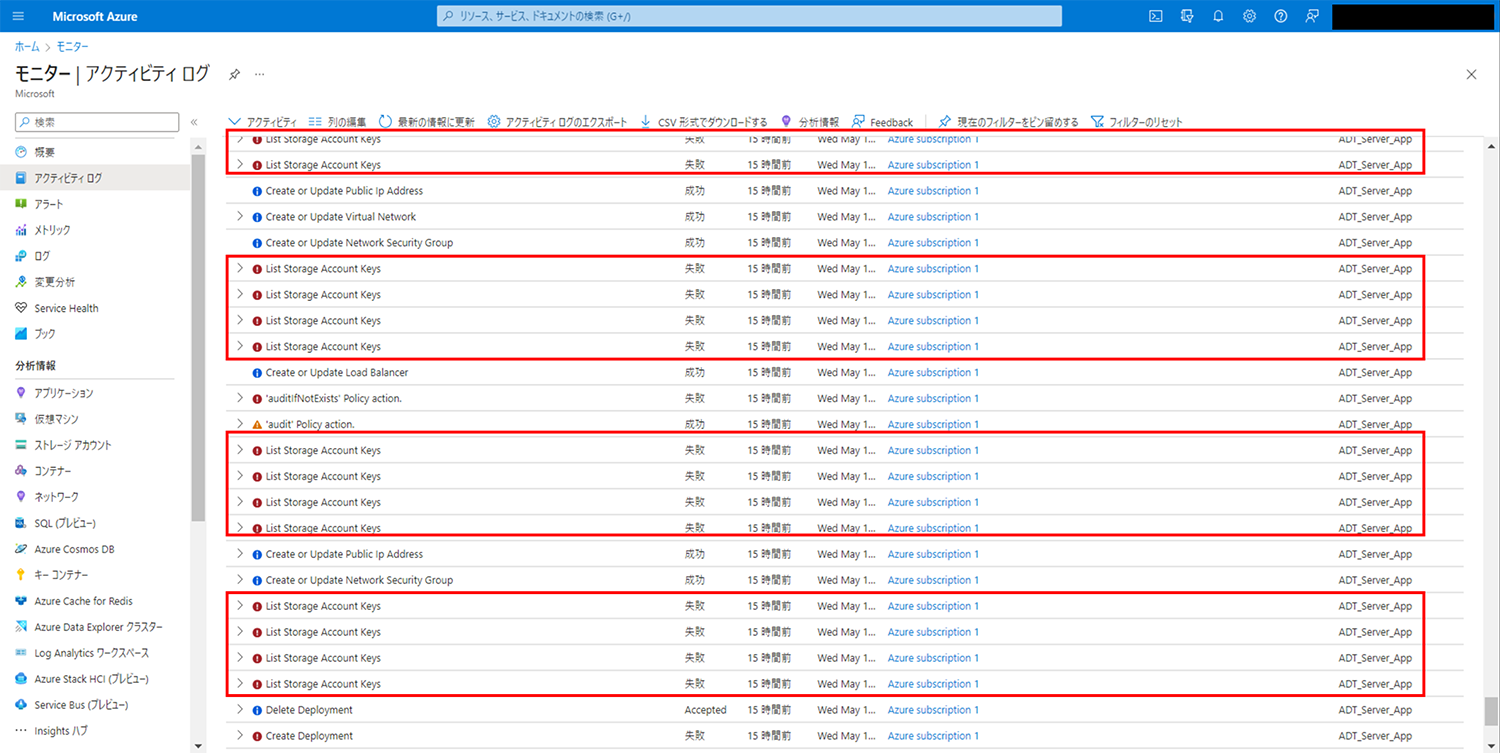Expand the 'auditIfNotExists' Policy action row

click(240, 399)
